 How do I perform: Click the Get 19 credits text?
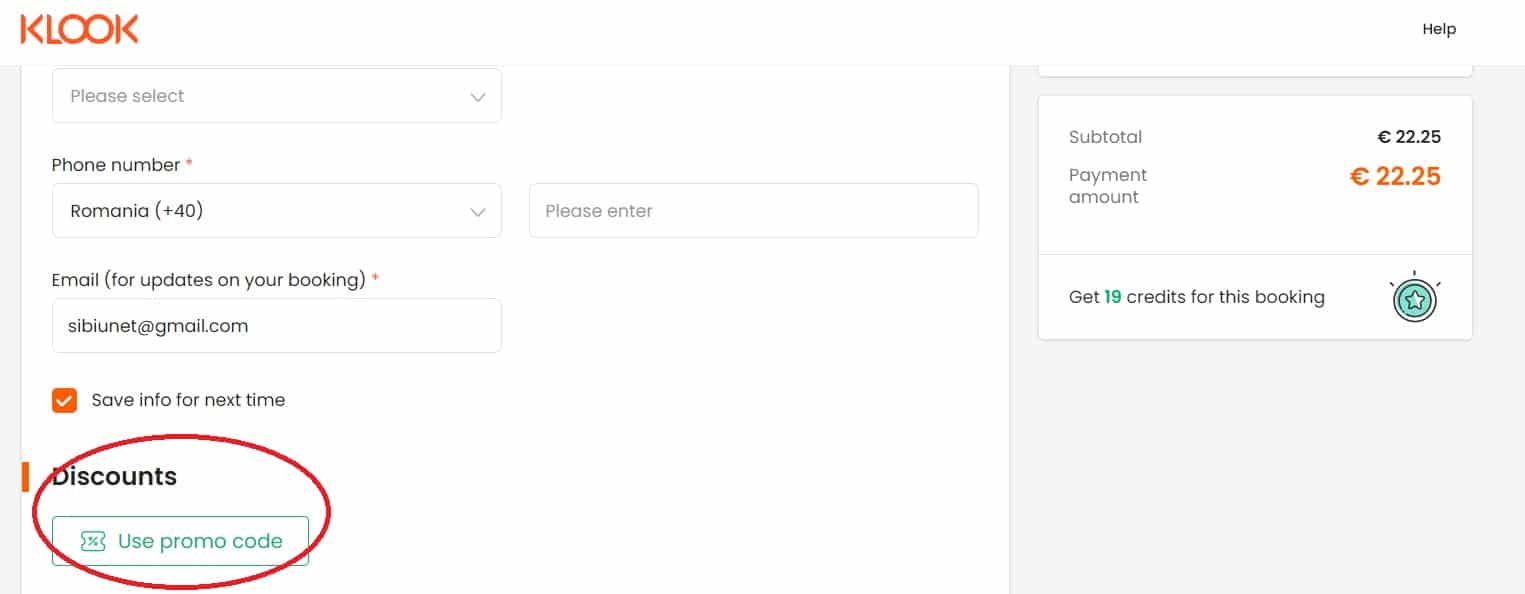point(1197,297)
